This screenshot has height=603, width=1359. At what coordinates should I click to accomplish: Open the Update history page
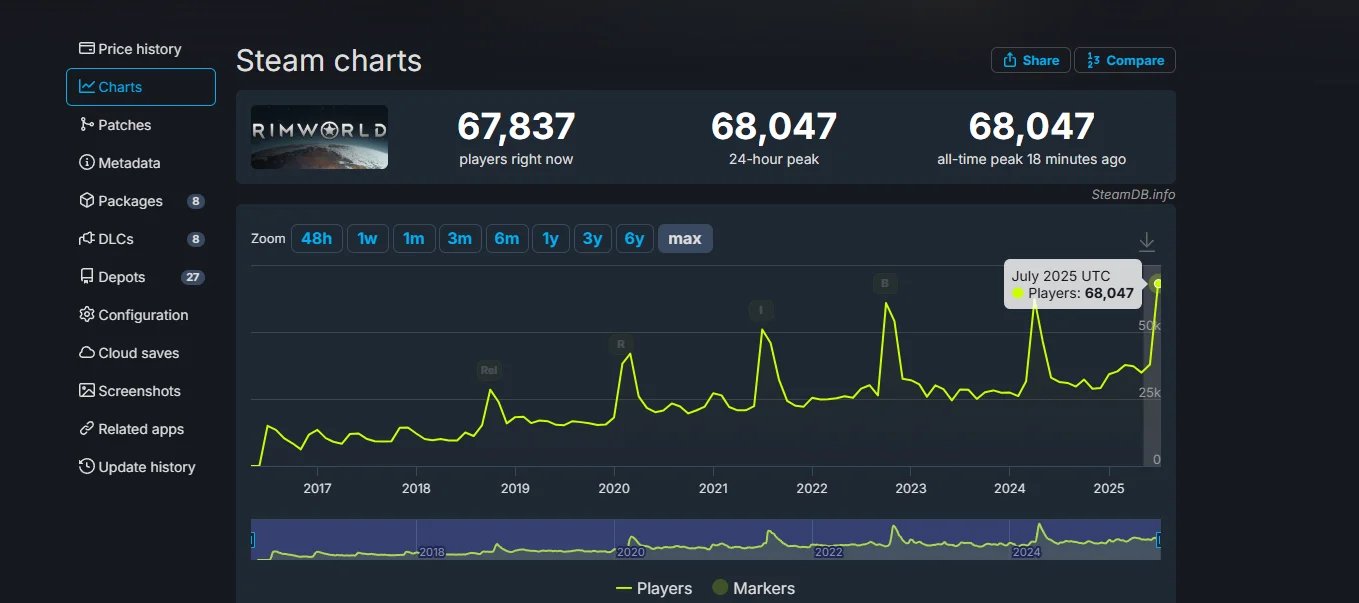point(136,467)
